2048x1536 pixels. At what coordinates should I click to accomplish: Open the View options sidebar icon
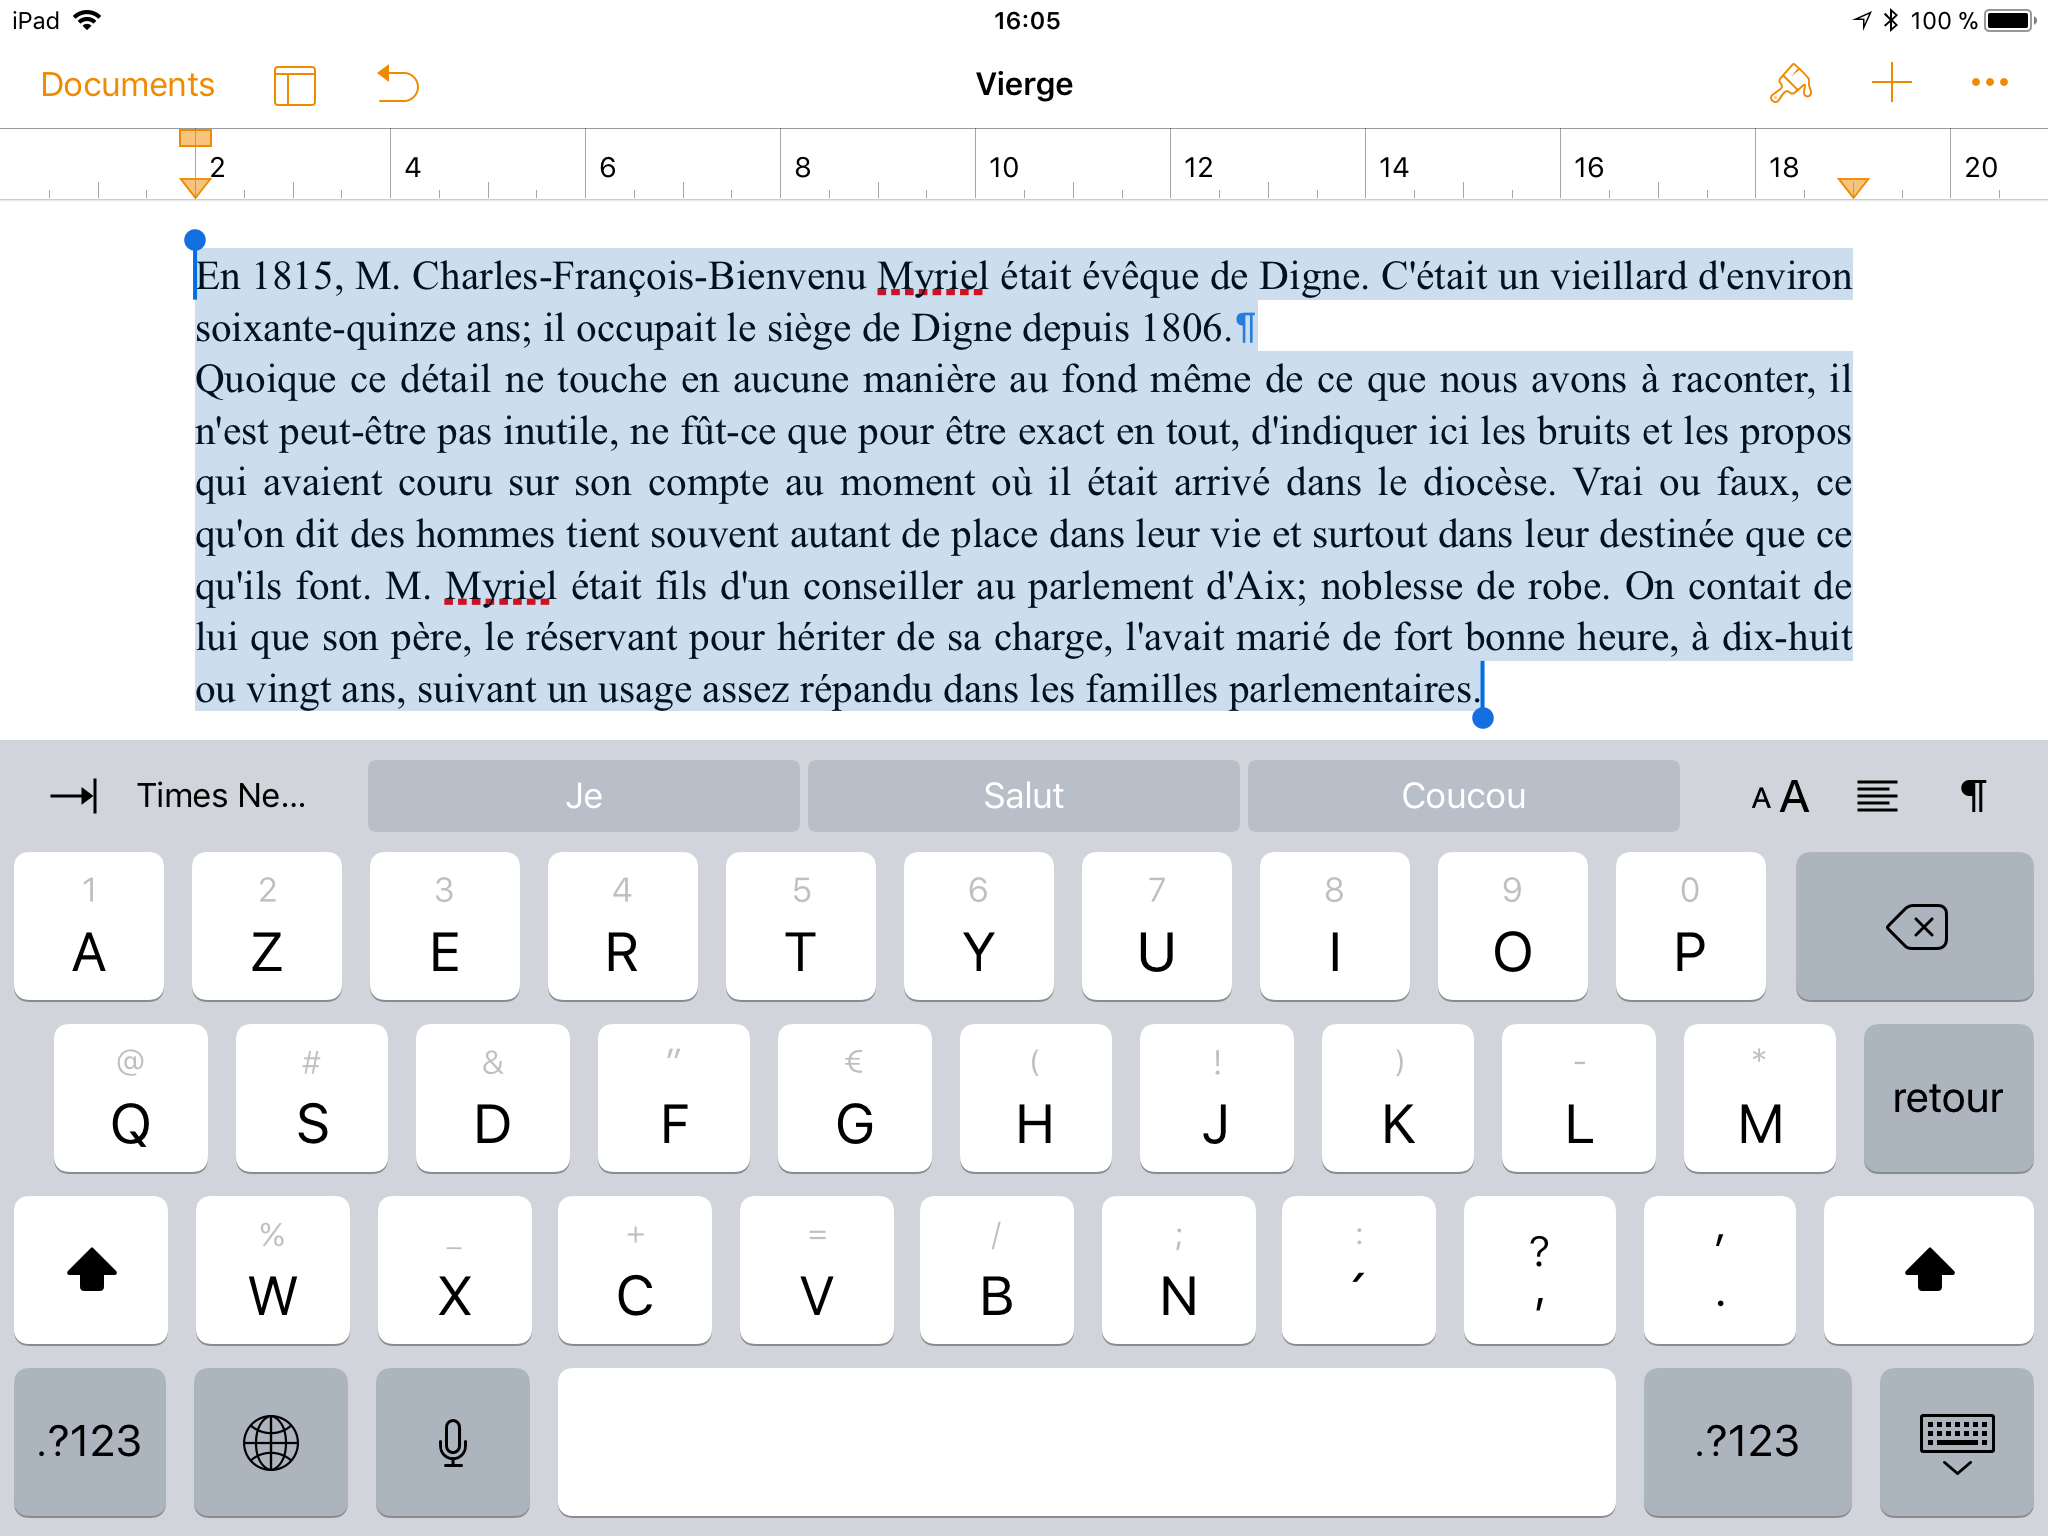coord(294,85)
